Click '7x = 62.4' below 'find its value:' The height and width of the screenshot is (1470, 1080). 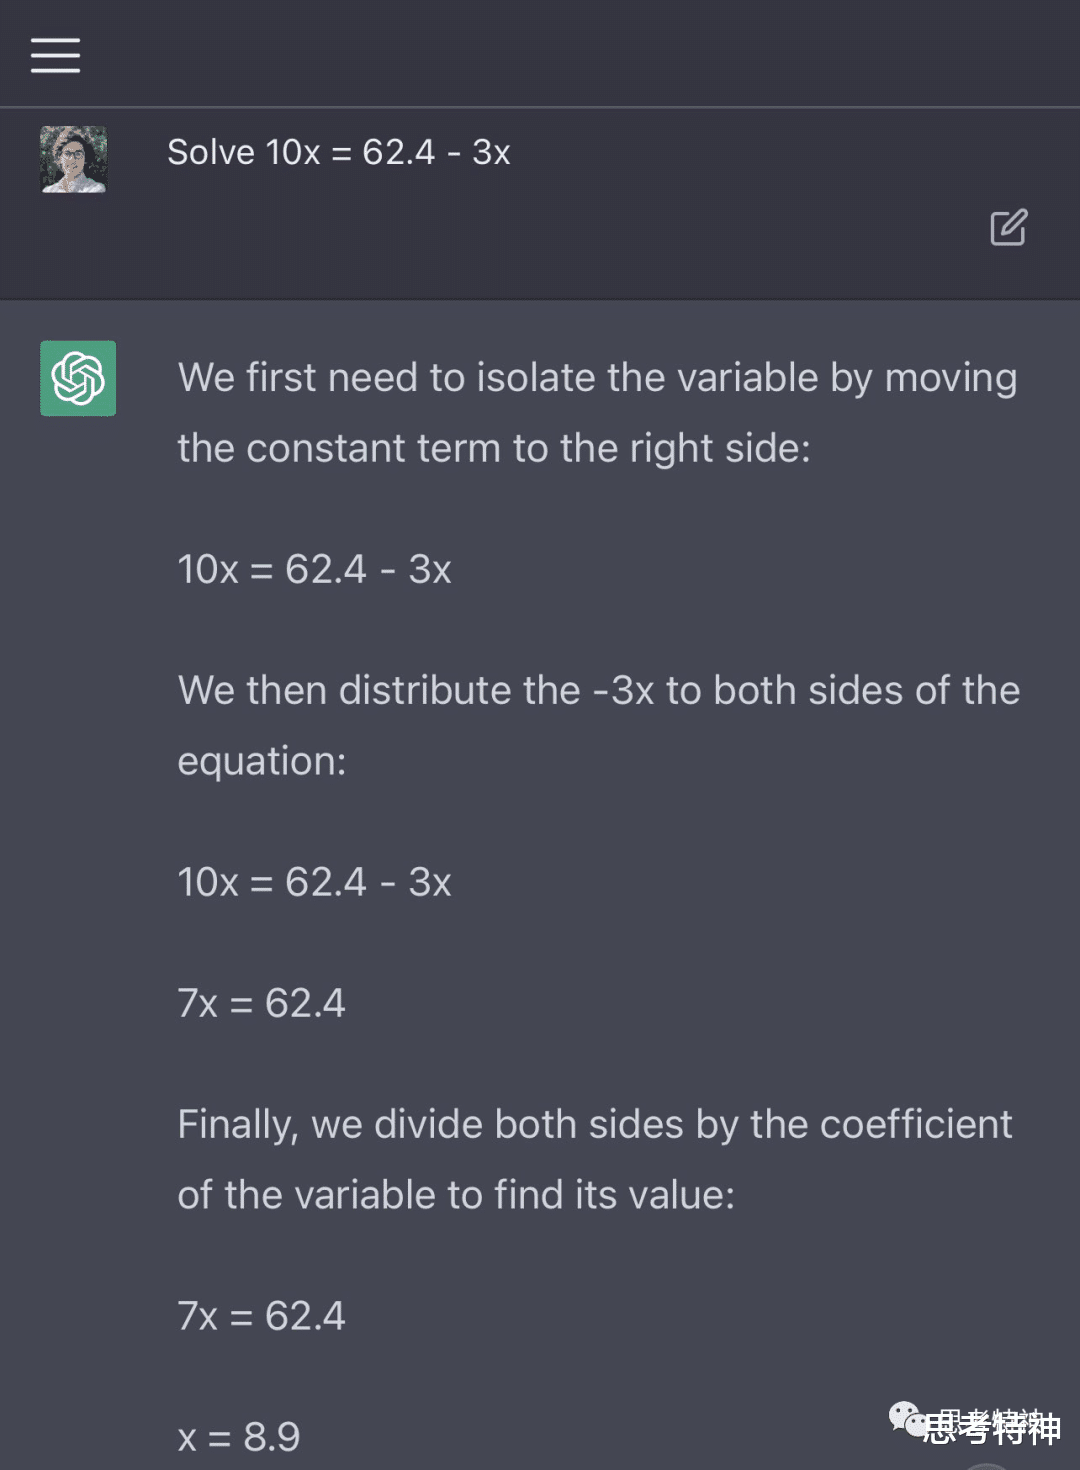pos(261,1316)
